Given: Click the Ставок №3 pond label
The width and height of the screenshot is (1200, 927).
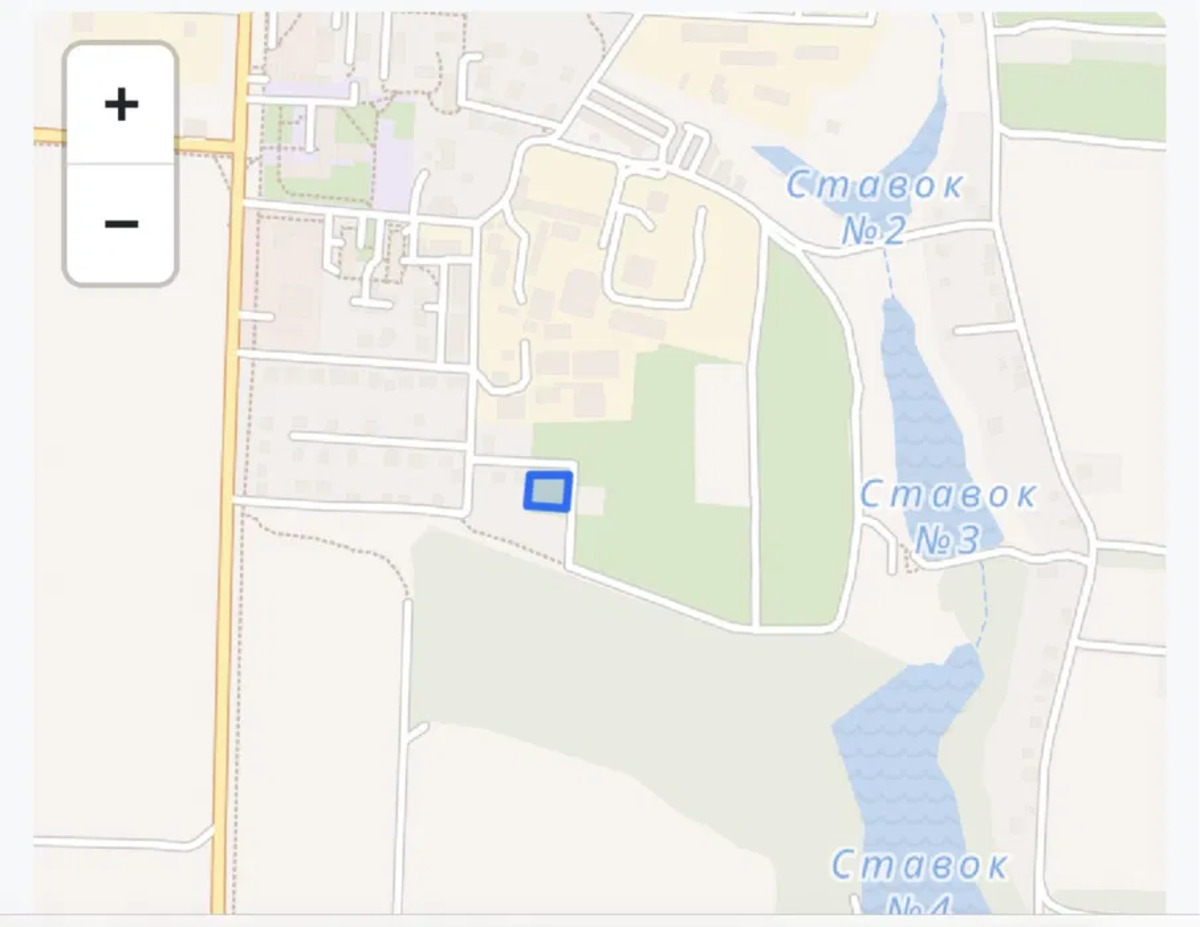Looking at the screenshot, I should click(x=948, y=517).
